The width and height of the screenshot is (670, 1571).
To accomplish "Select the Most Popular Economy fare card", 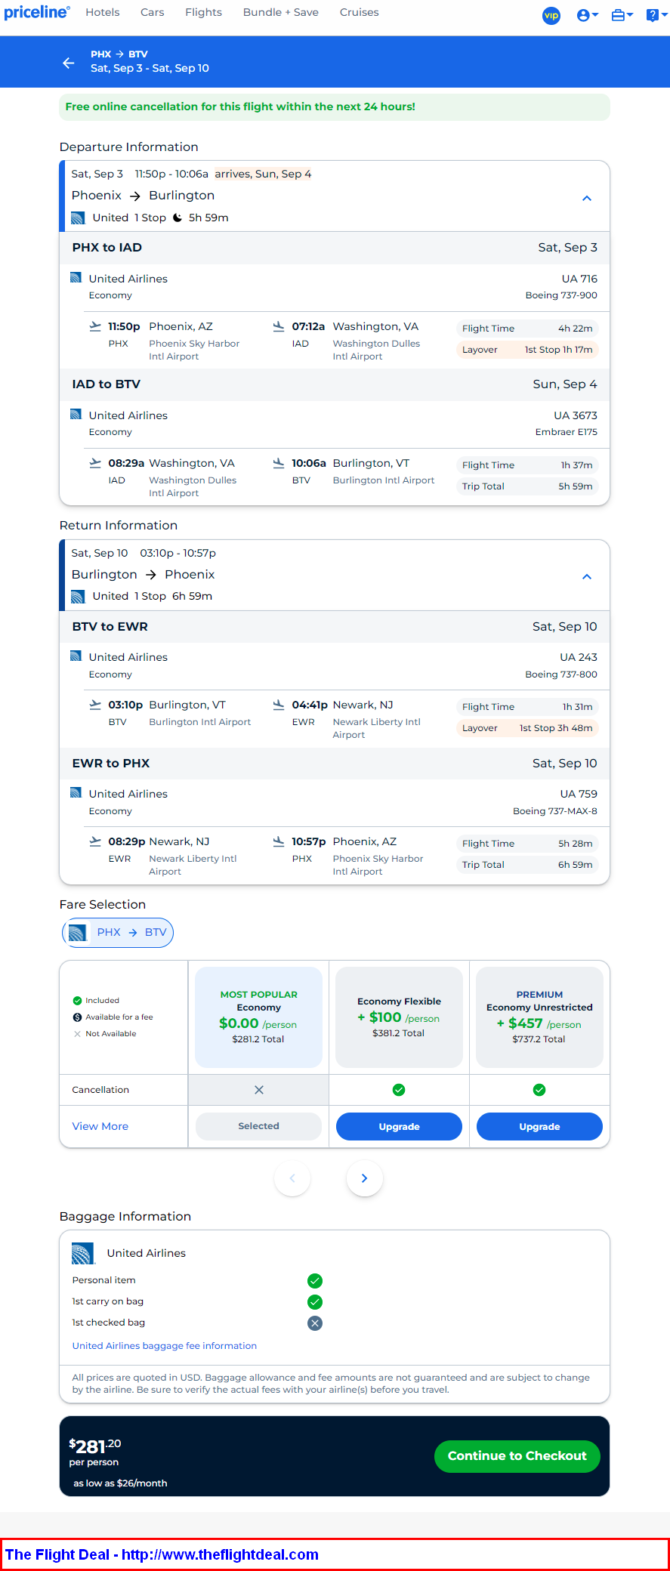I will [259, 1017].
